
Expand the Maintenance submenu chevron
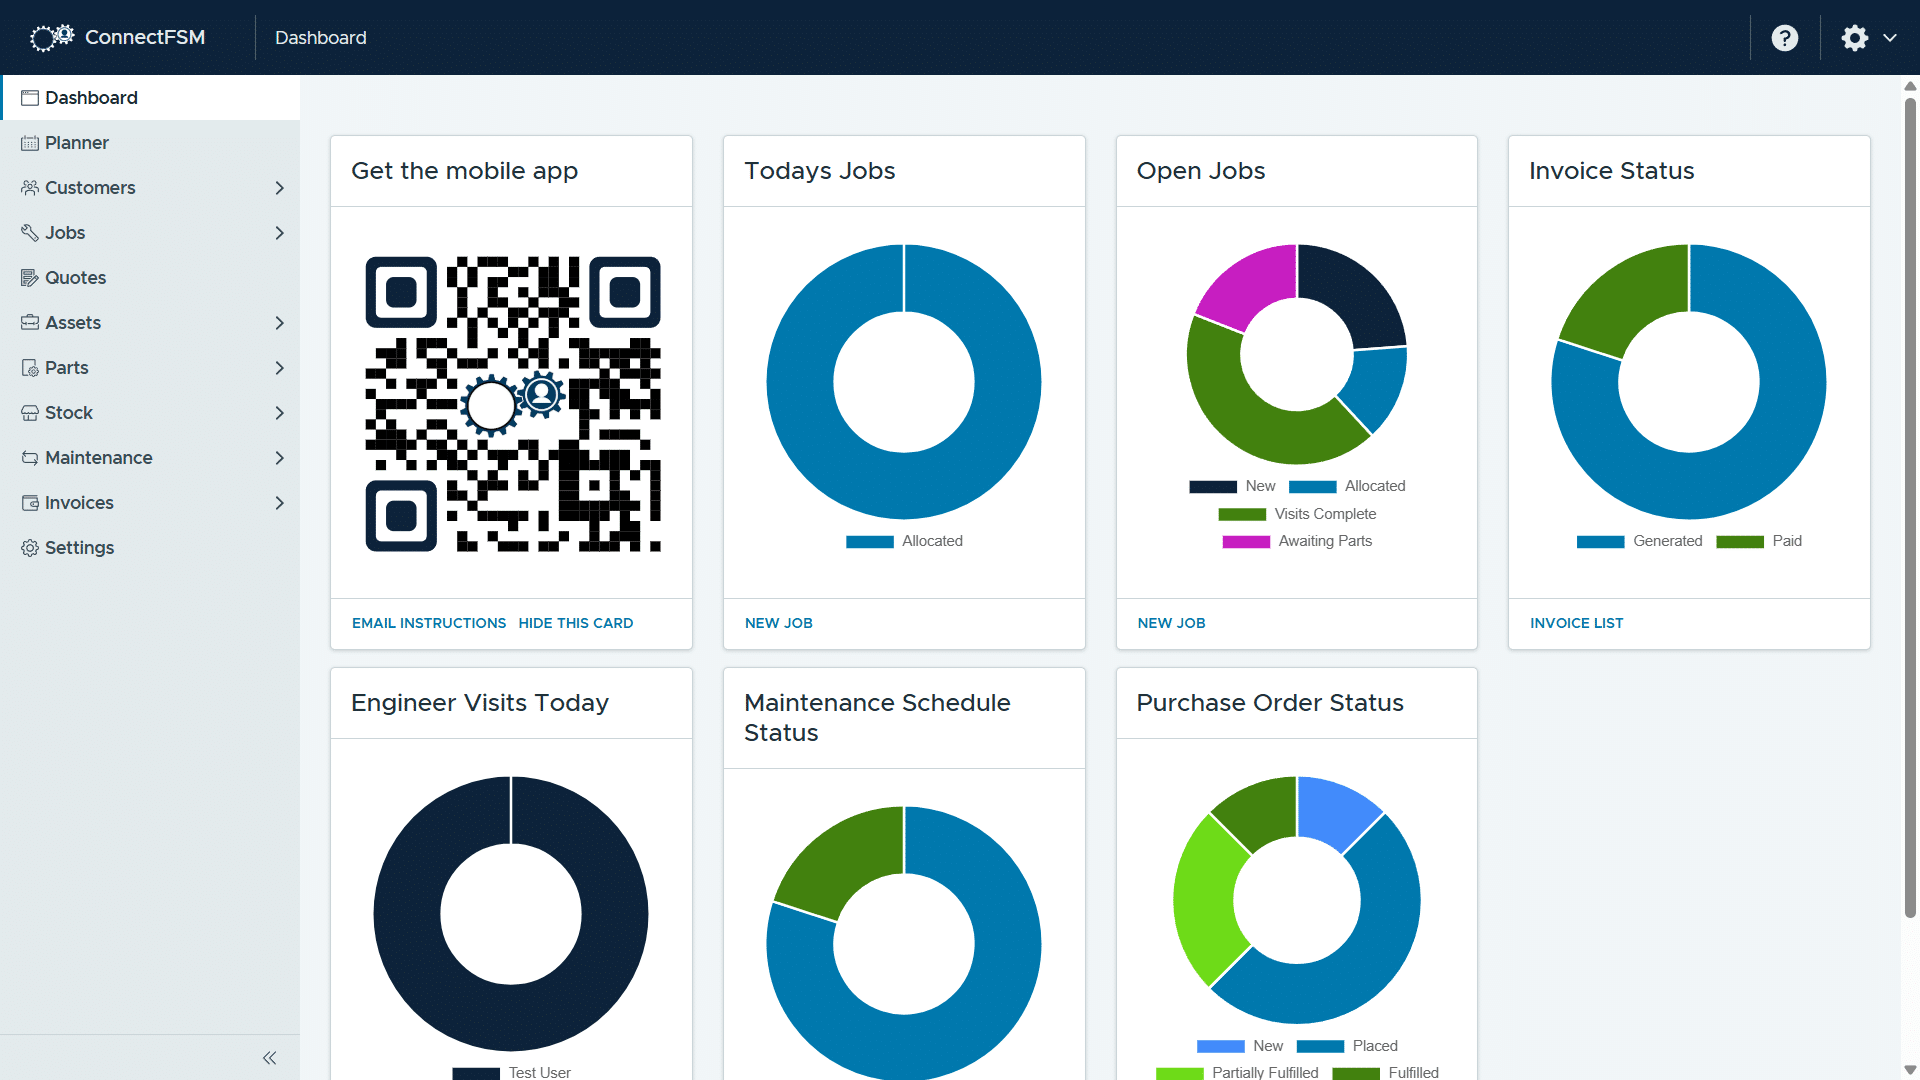(280, 458)
